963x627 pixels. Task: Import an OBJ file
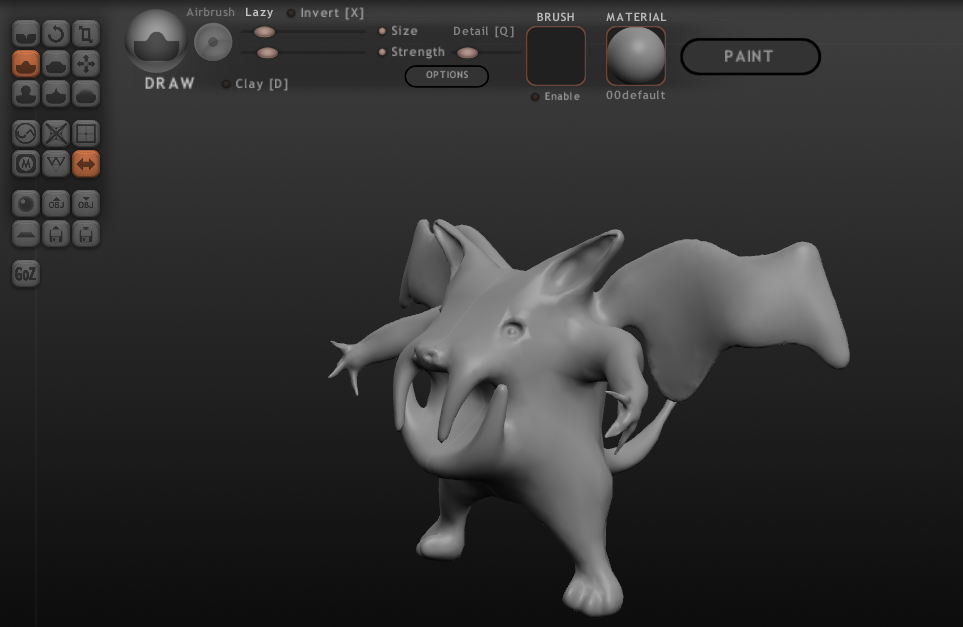click(56, 203)
